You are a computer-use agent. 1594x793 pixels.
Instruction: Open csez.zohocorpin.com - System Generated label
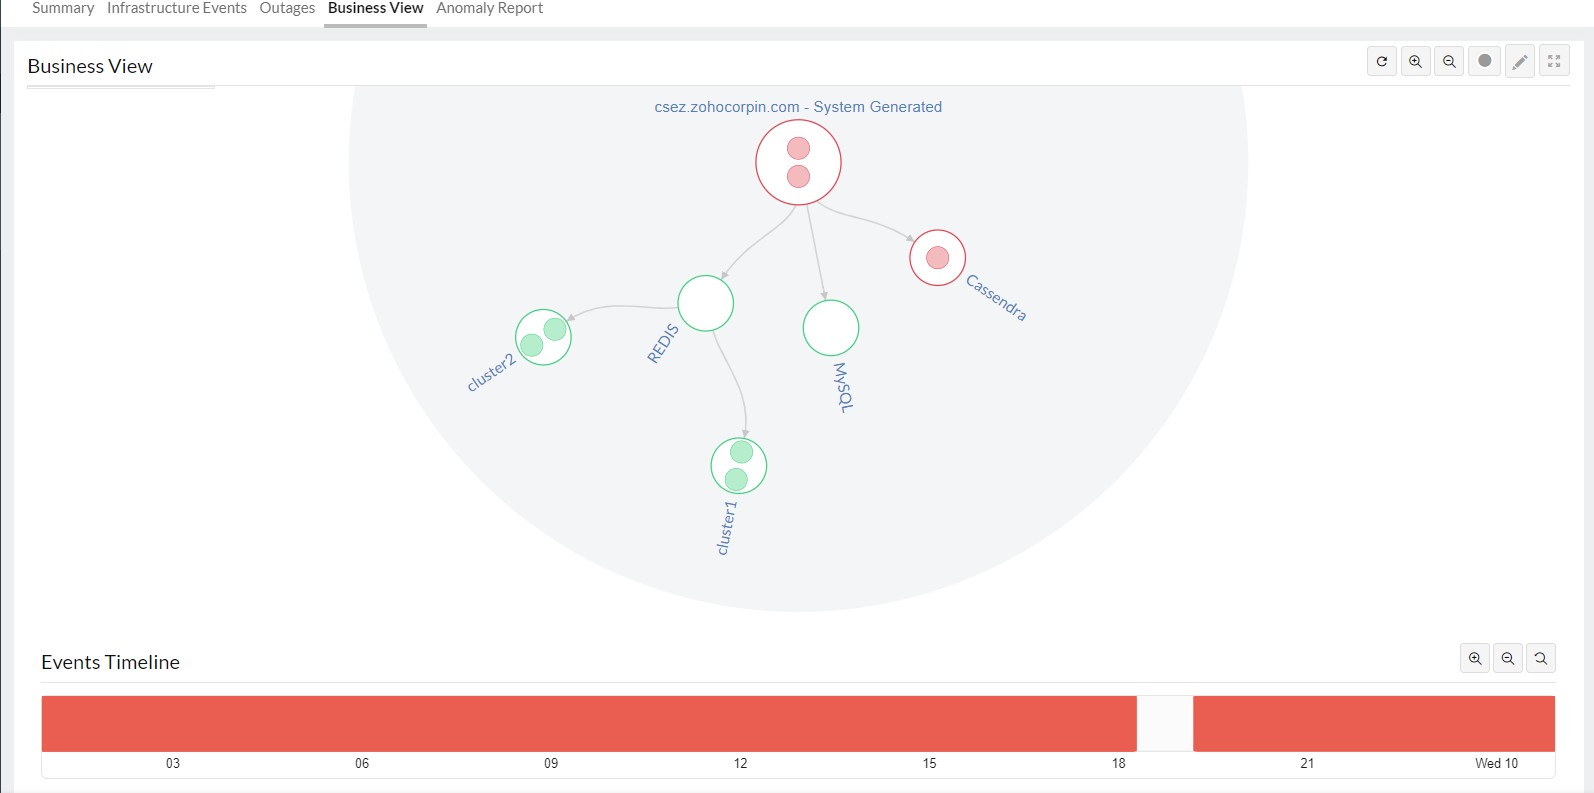tap(798, 107)
